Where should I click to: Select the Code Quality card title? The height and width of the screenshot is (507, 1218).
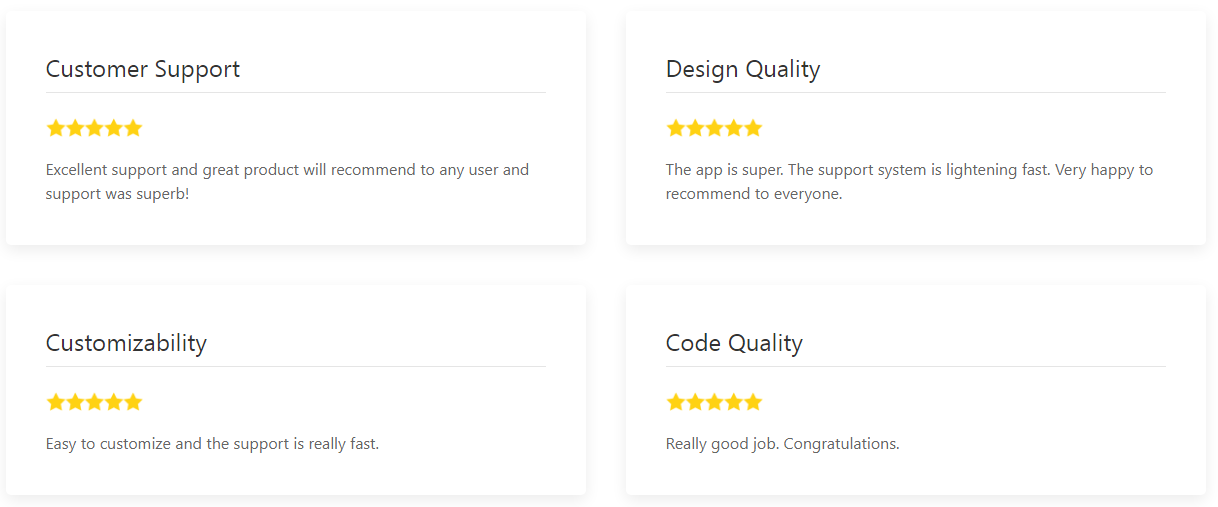pos(734,343)
